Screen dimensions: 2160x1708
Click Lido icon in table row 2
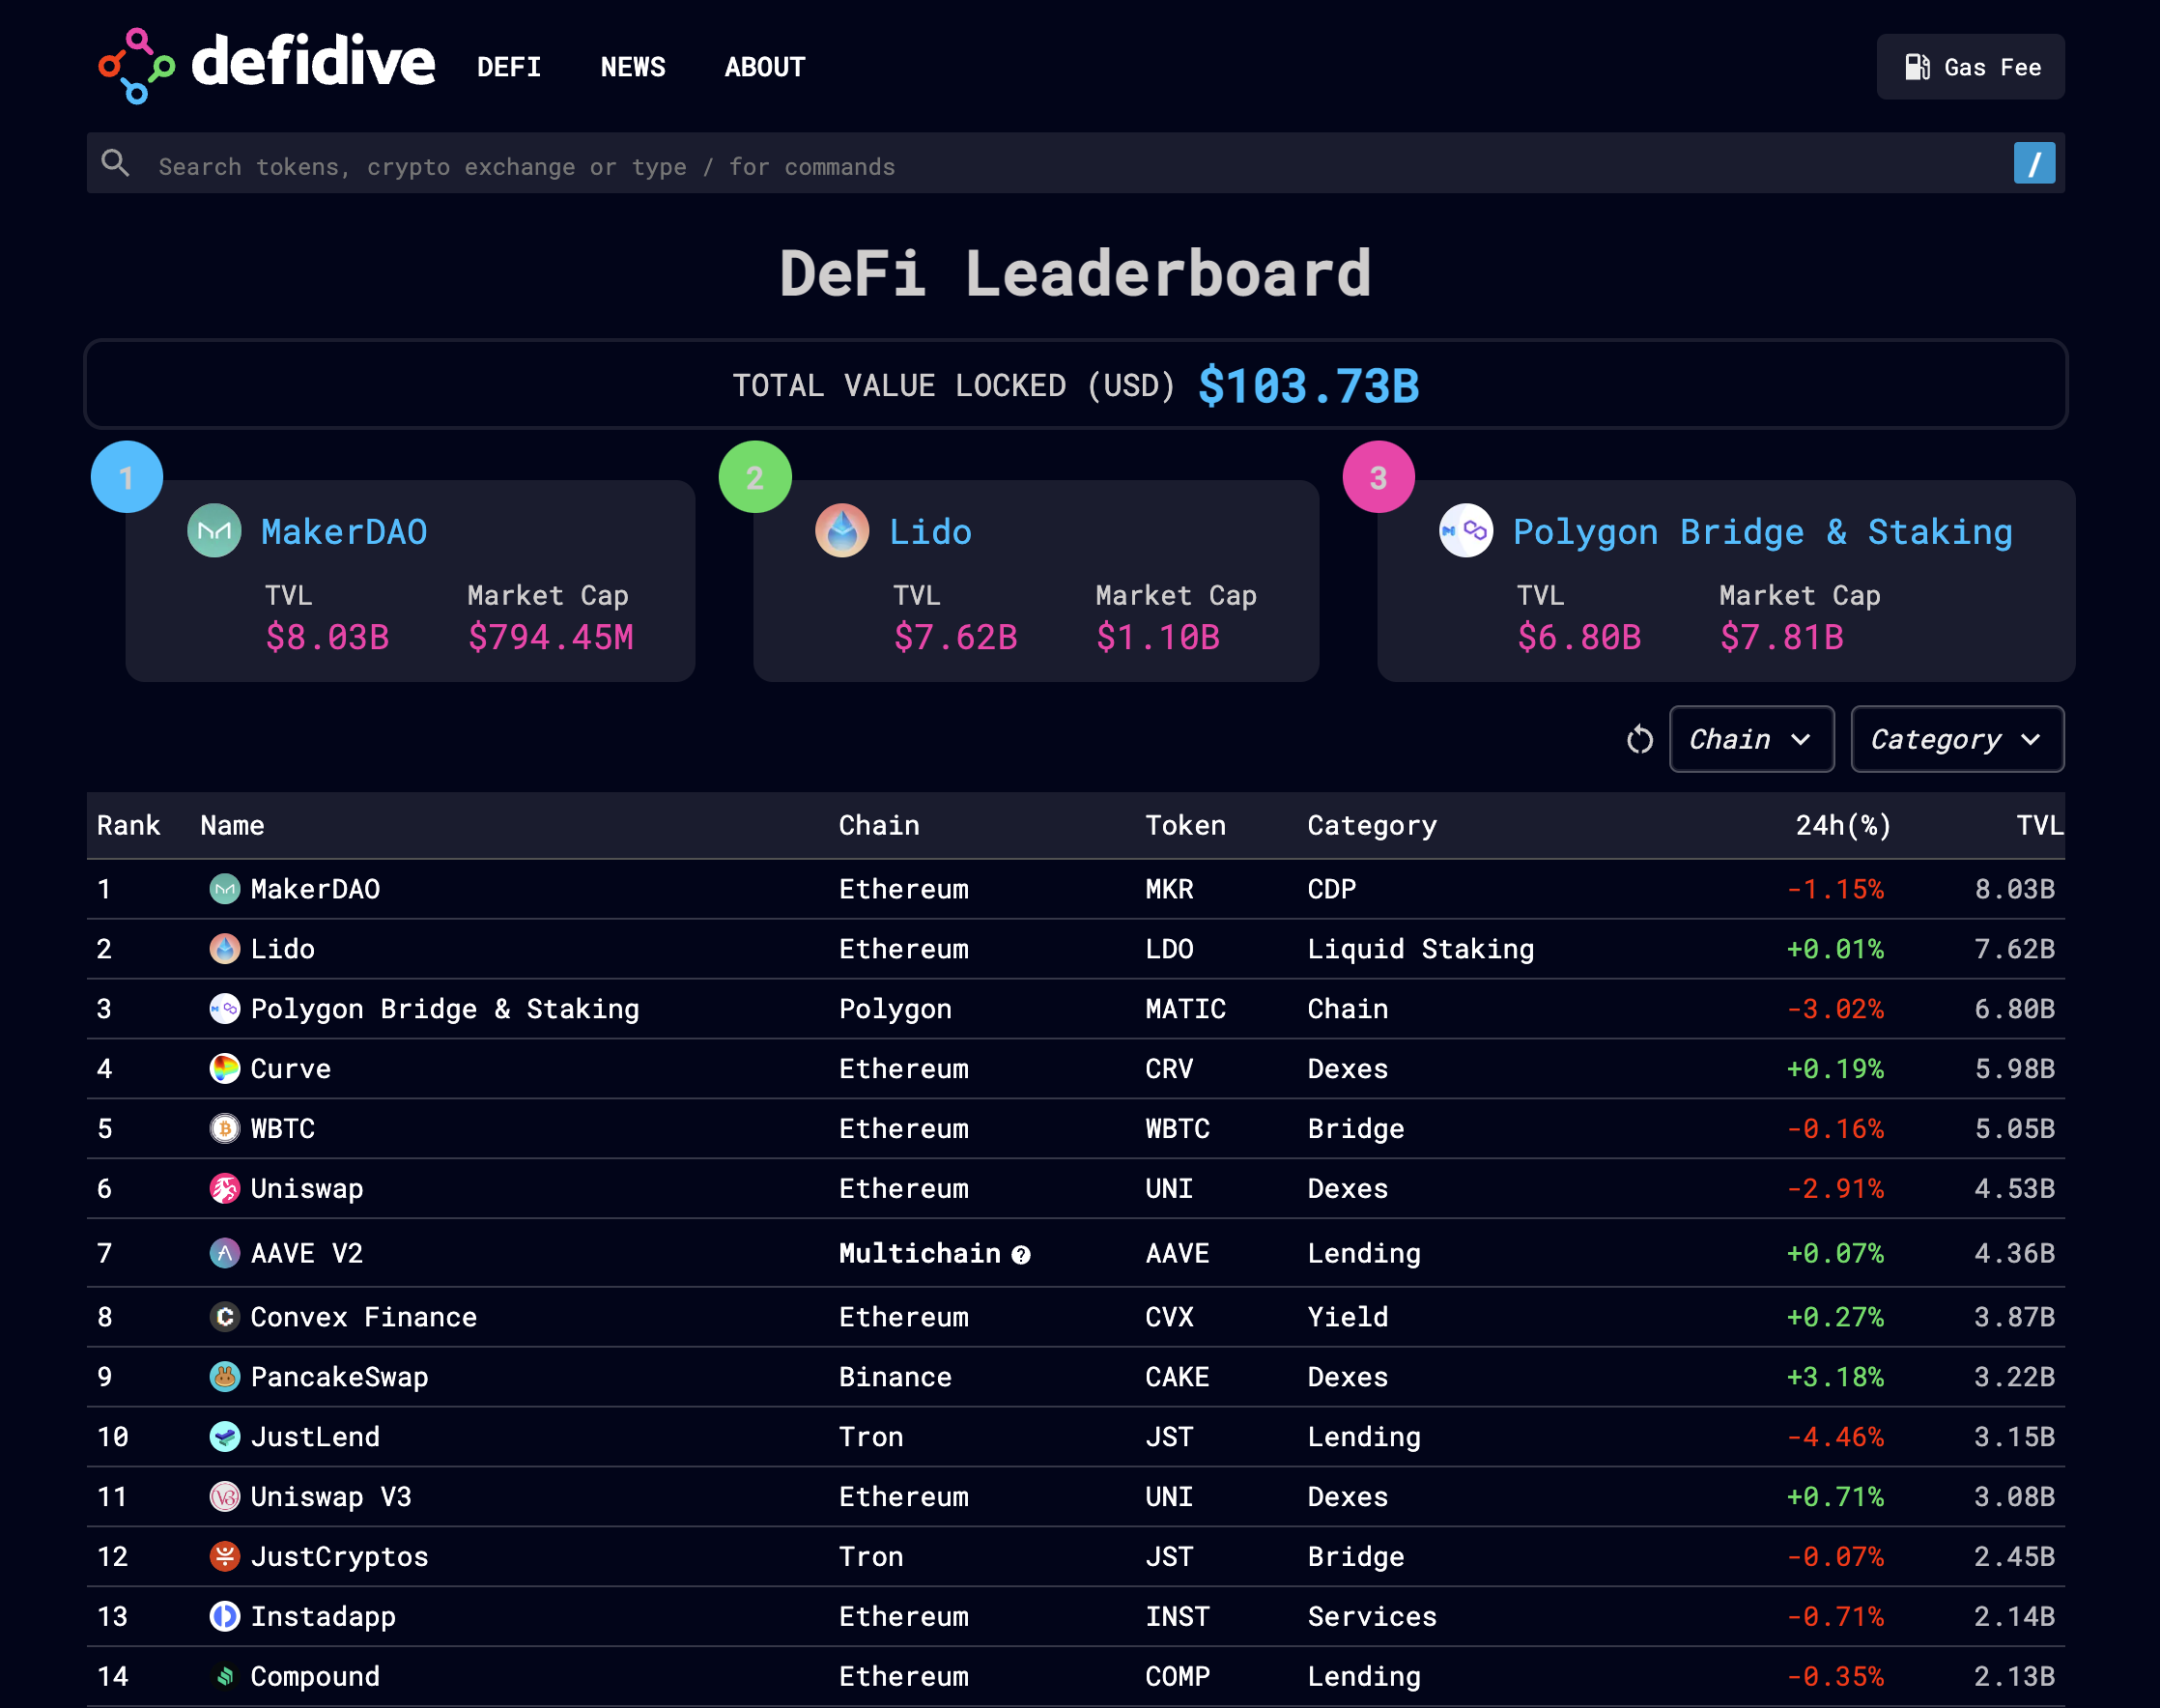(x=225, y=949)
